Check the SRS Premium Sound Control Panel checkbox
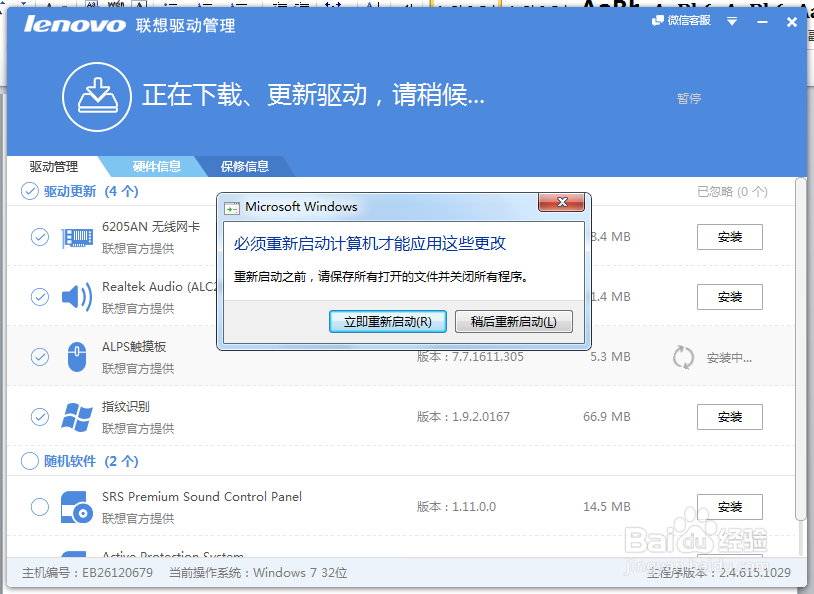 point(40,507)
